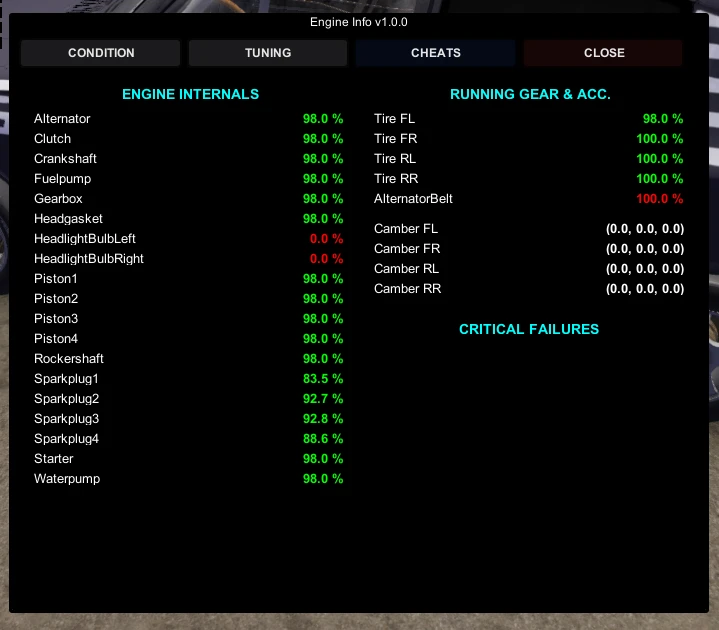Select the Tire RL label

click(x=395, y=159)
